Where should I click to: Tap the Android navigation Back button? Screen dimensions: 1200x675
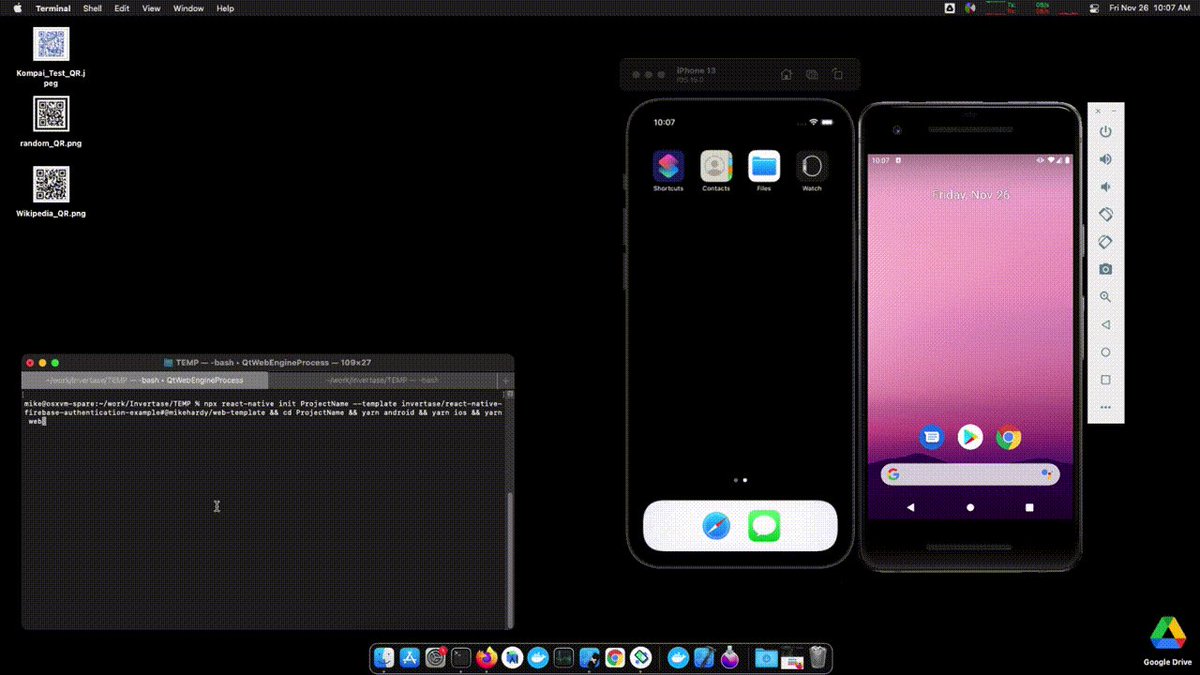pyautogui.click(x=910, y=508)
